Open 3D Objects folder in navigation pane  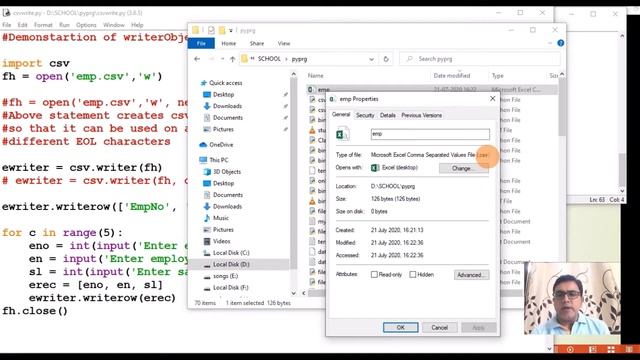coord(227,172)
